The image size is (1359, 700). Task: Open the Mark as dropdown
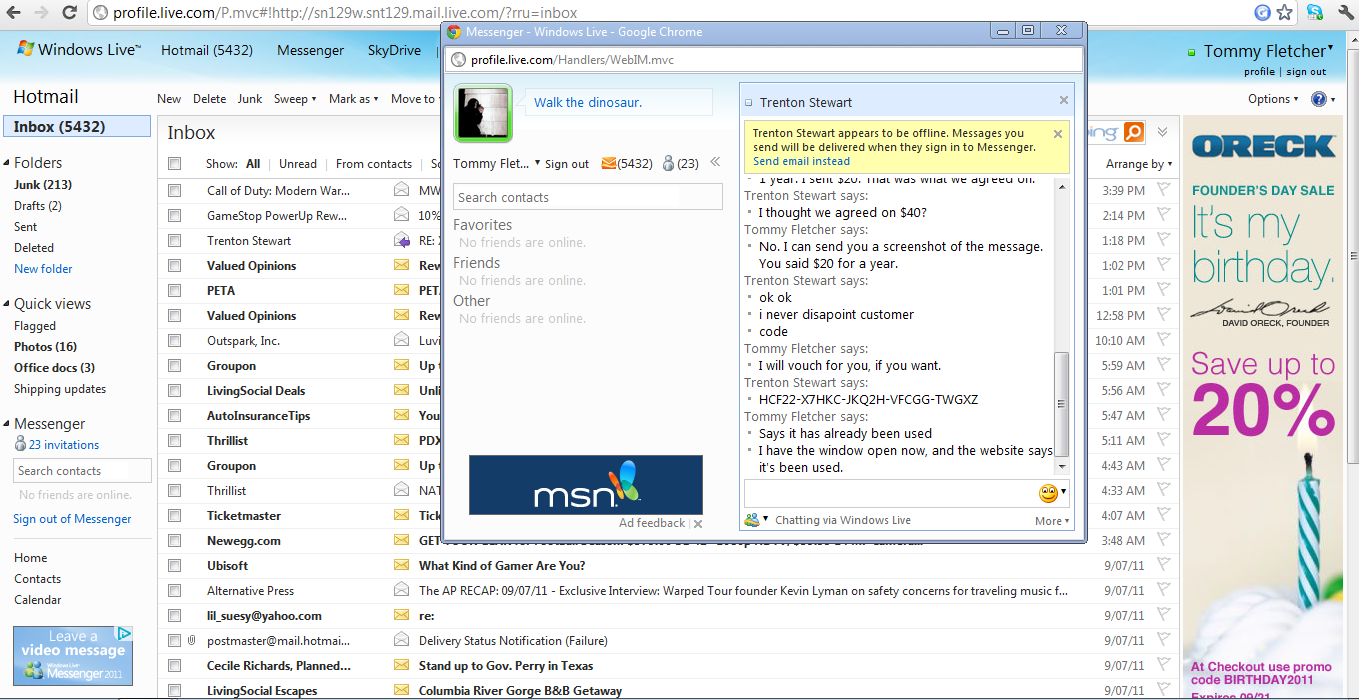click(x=354, y=99)
